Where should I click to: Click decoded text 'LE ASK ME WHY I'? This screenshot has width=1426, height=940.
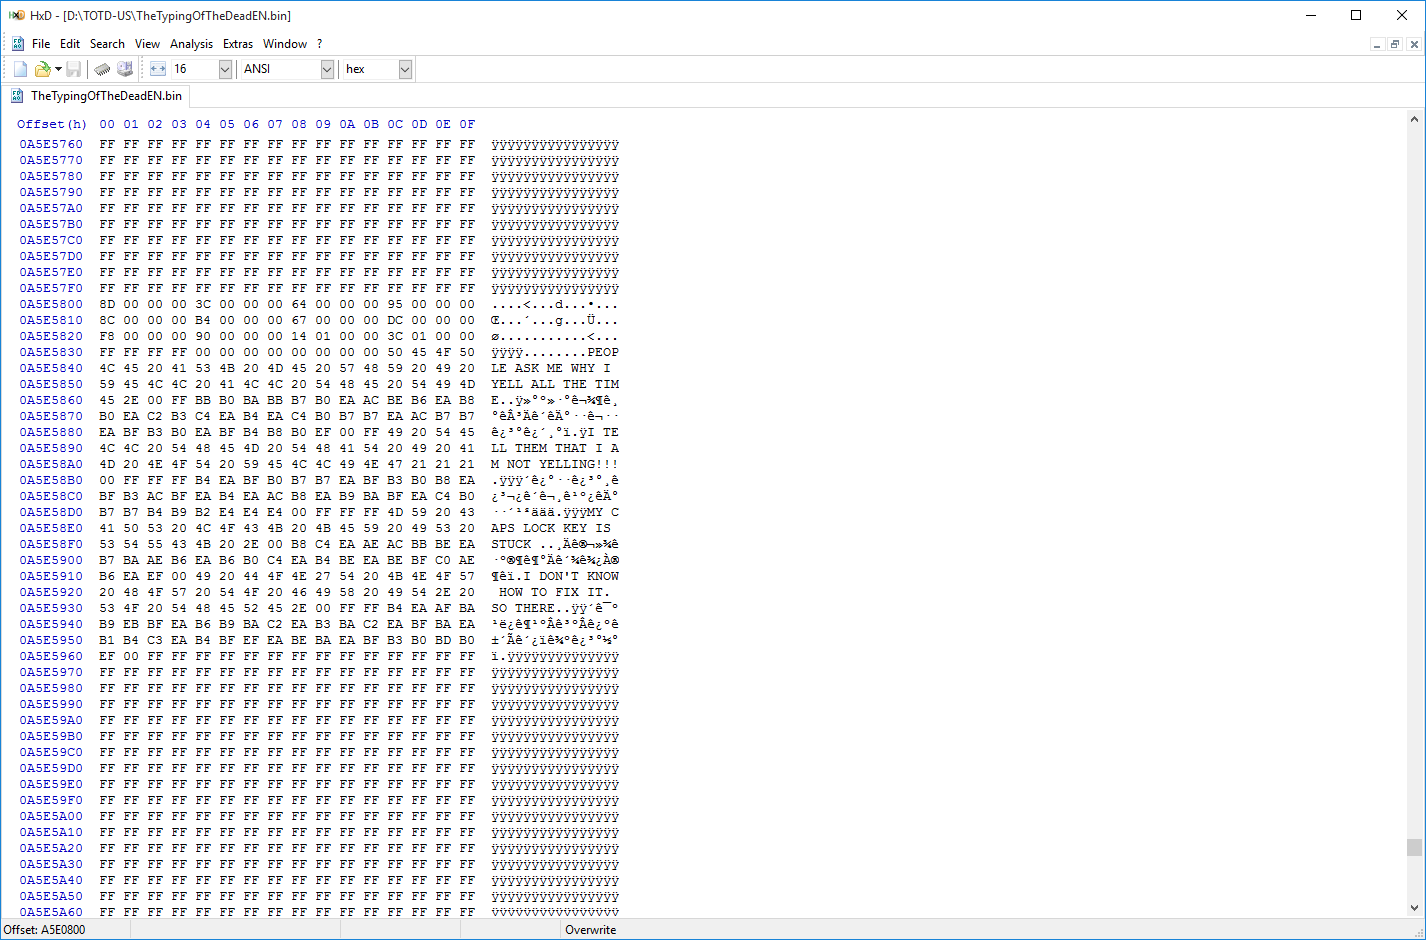pyautogui.click(x=551, y=368)
